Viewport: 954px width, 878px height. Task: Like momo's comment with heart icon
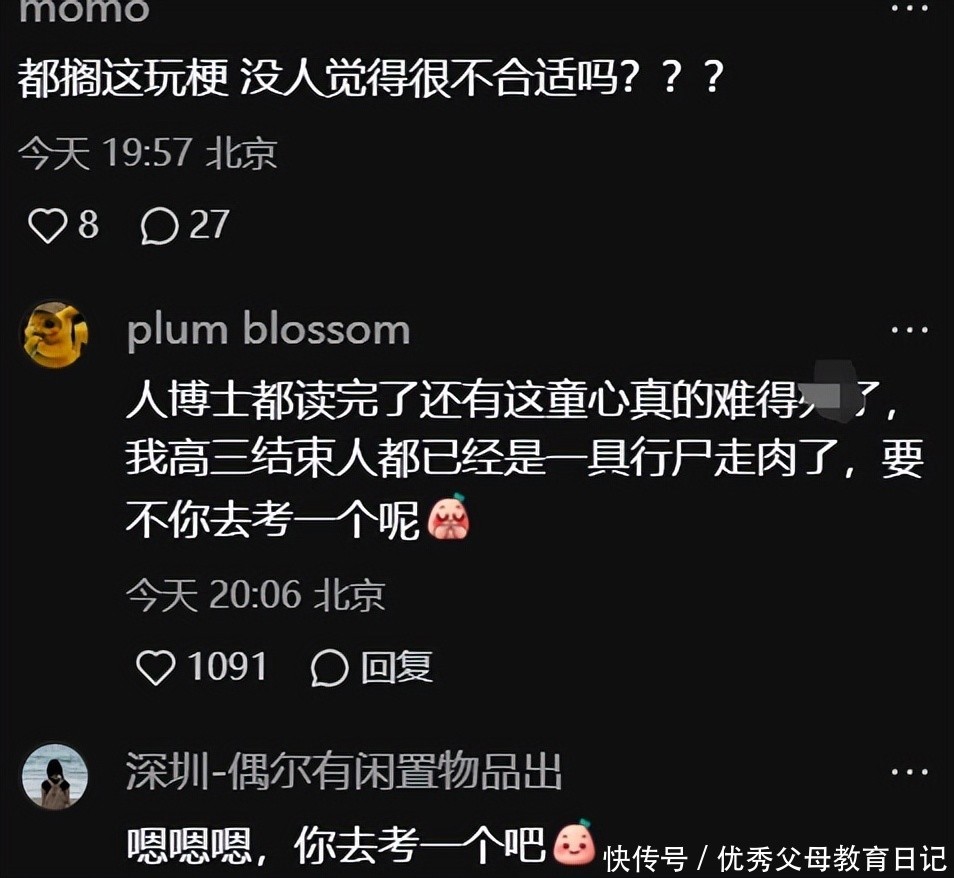click(x=47, y=225)
